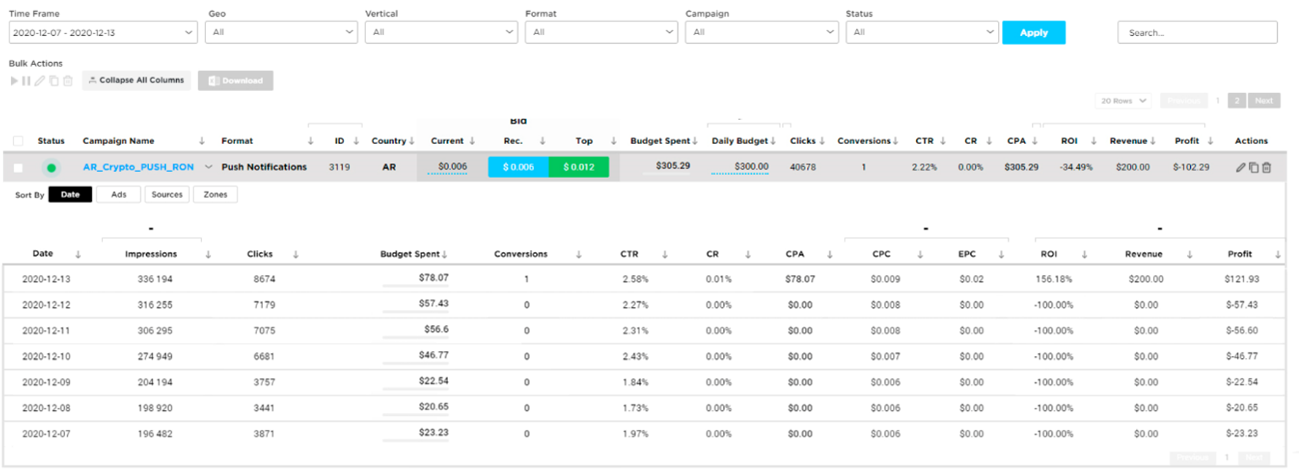Screen dimensions: 1299x473
Task: Toggle the green status indicator of AR_Crypto_PUSH_RON
Action: coord(51,167)
